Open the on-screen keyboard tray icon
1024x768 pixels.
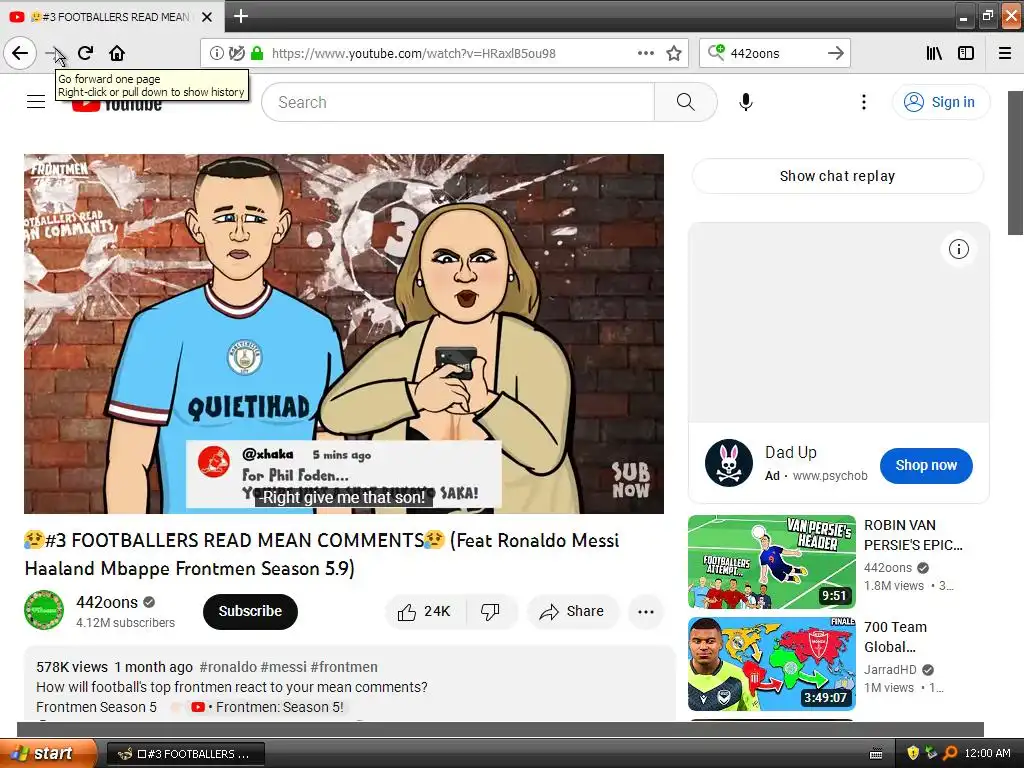tap(876, 754)
